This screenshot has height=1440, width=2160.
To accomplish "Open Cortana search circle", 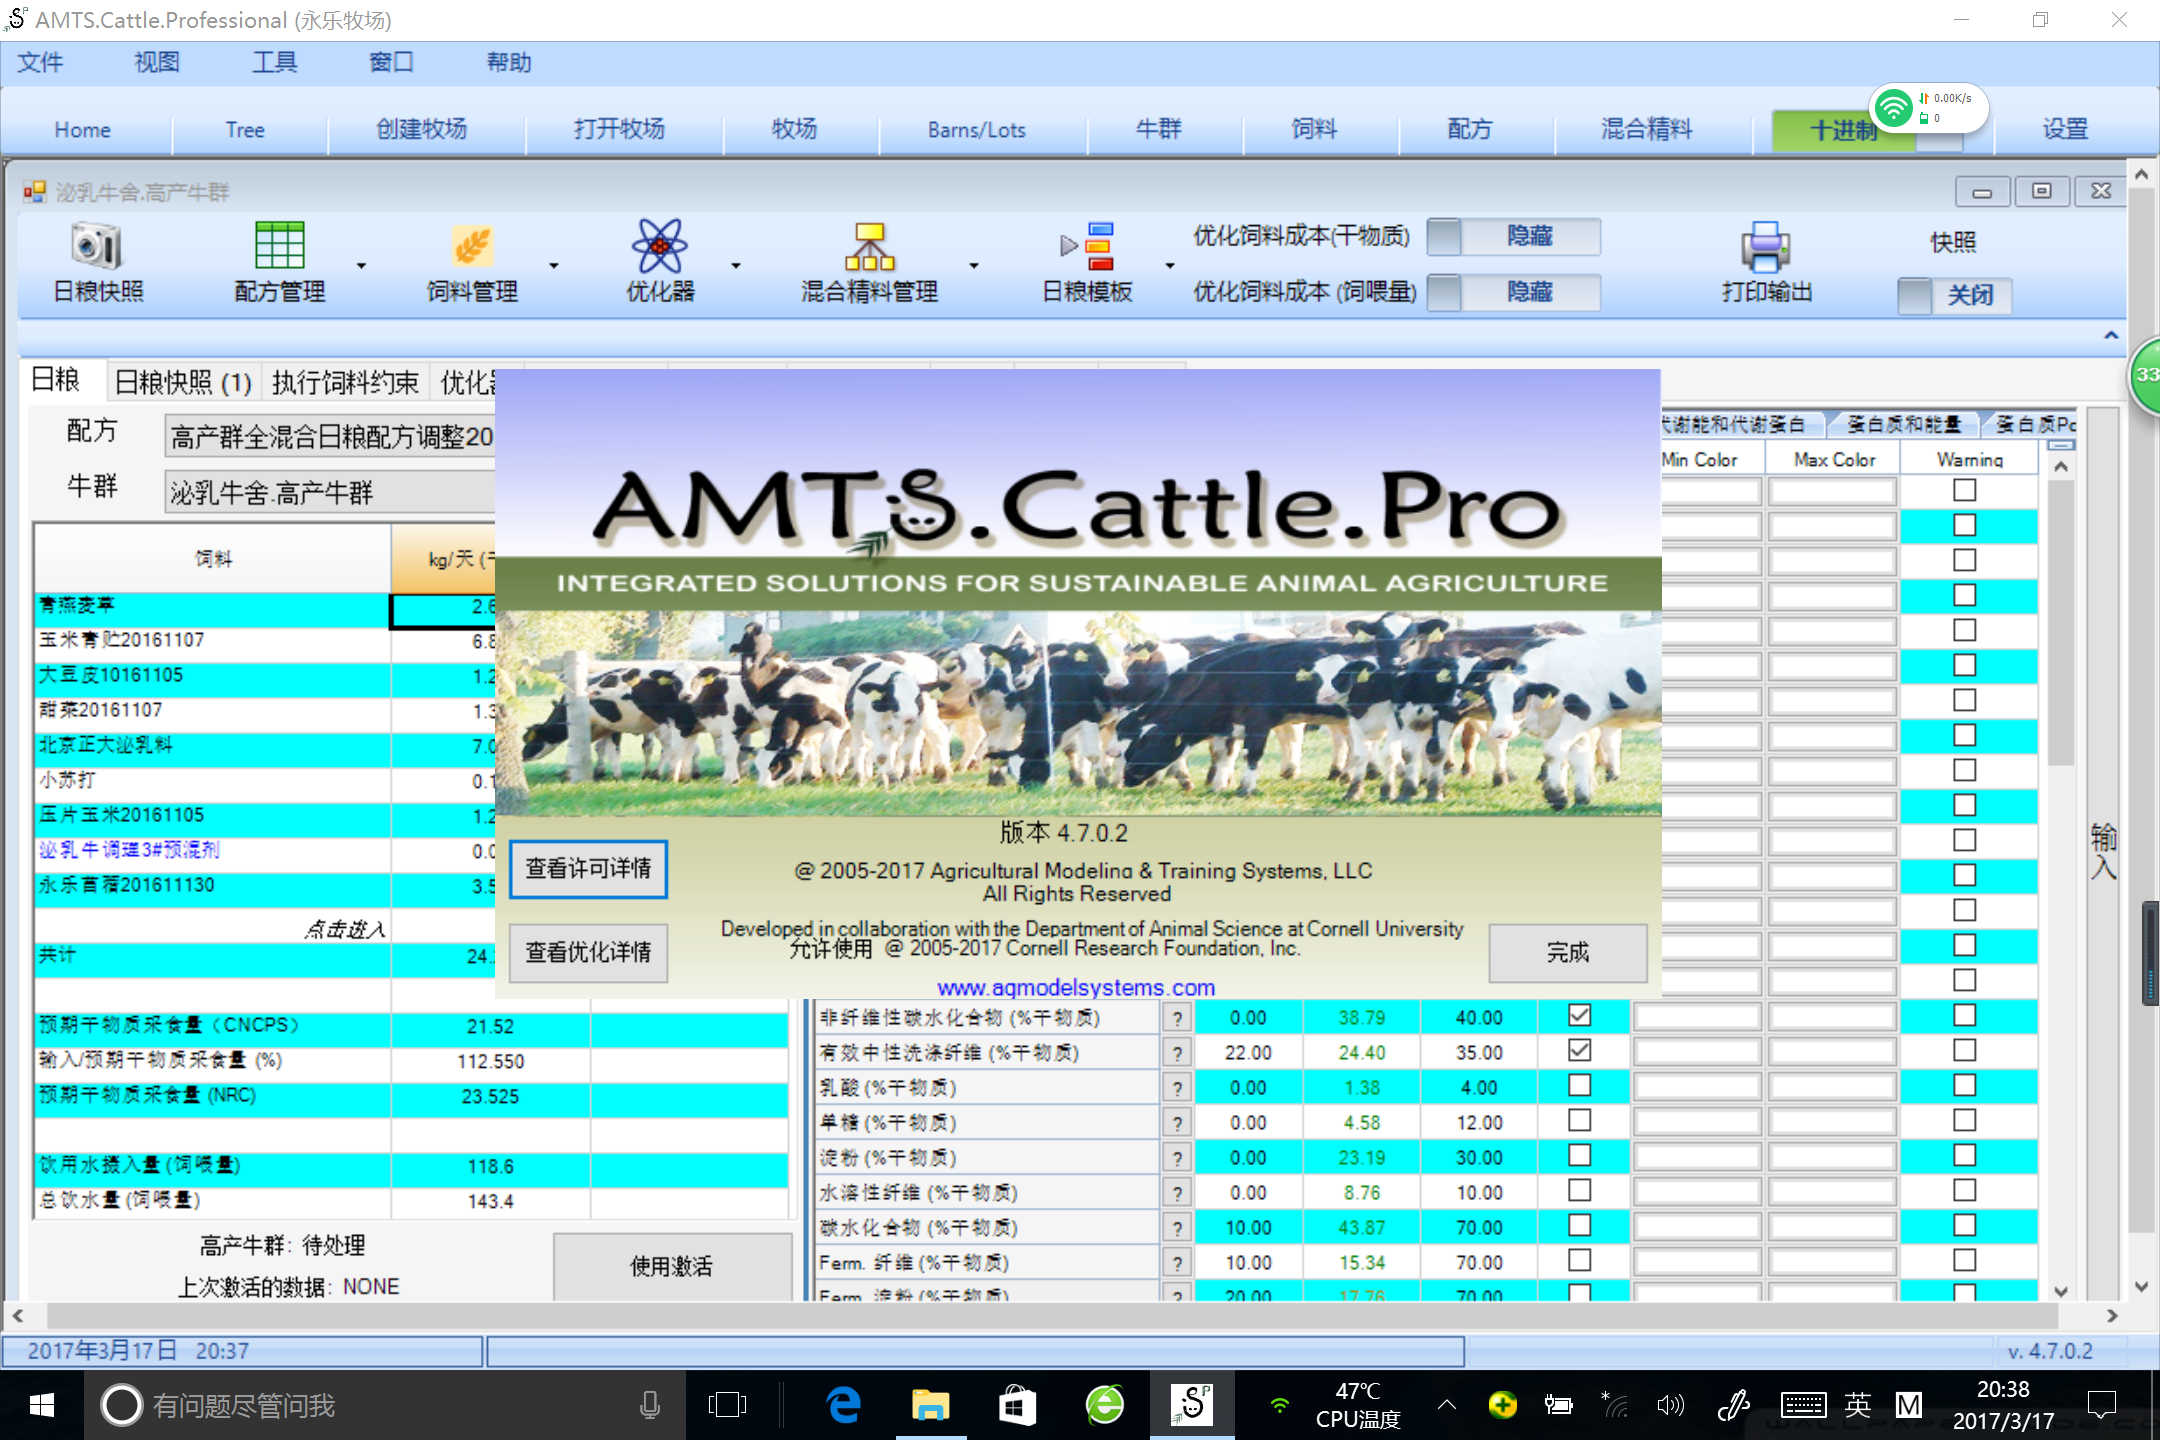I will pyautogui.click(x=122, y=1405).
